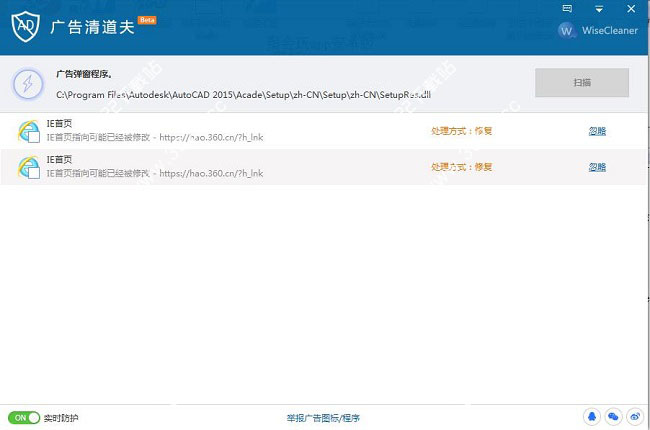Image resolution: width=650 pixels, height=430 pixels.
Task: Click the lightning scan status icon
Action: point(28,84)
